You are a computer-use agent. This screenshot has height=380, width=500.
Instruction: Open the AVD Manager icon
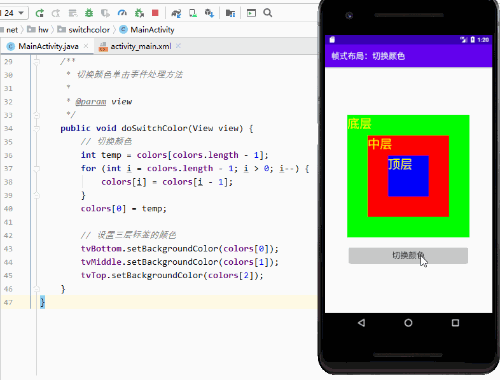click(x=193, y=13)
